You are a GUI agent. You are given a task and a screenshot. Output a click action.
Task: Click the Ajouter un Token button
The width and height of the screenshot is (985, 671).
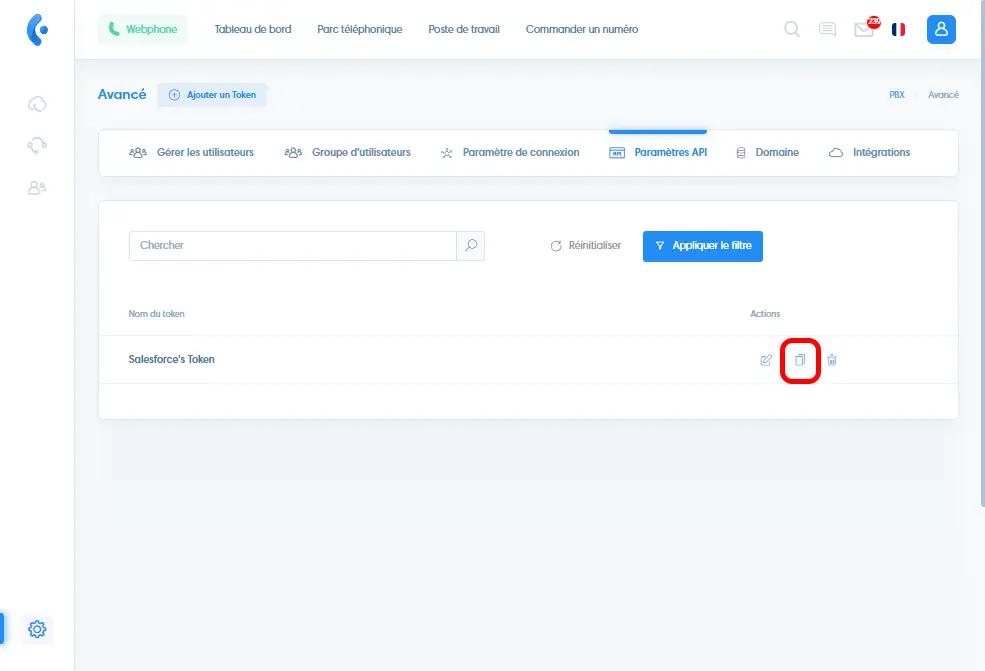[212, 95]
